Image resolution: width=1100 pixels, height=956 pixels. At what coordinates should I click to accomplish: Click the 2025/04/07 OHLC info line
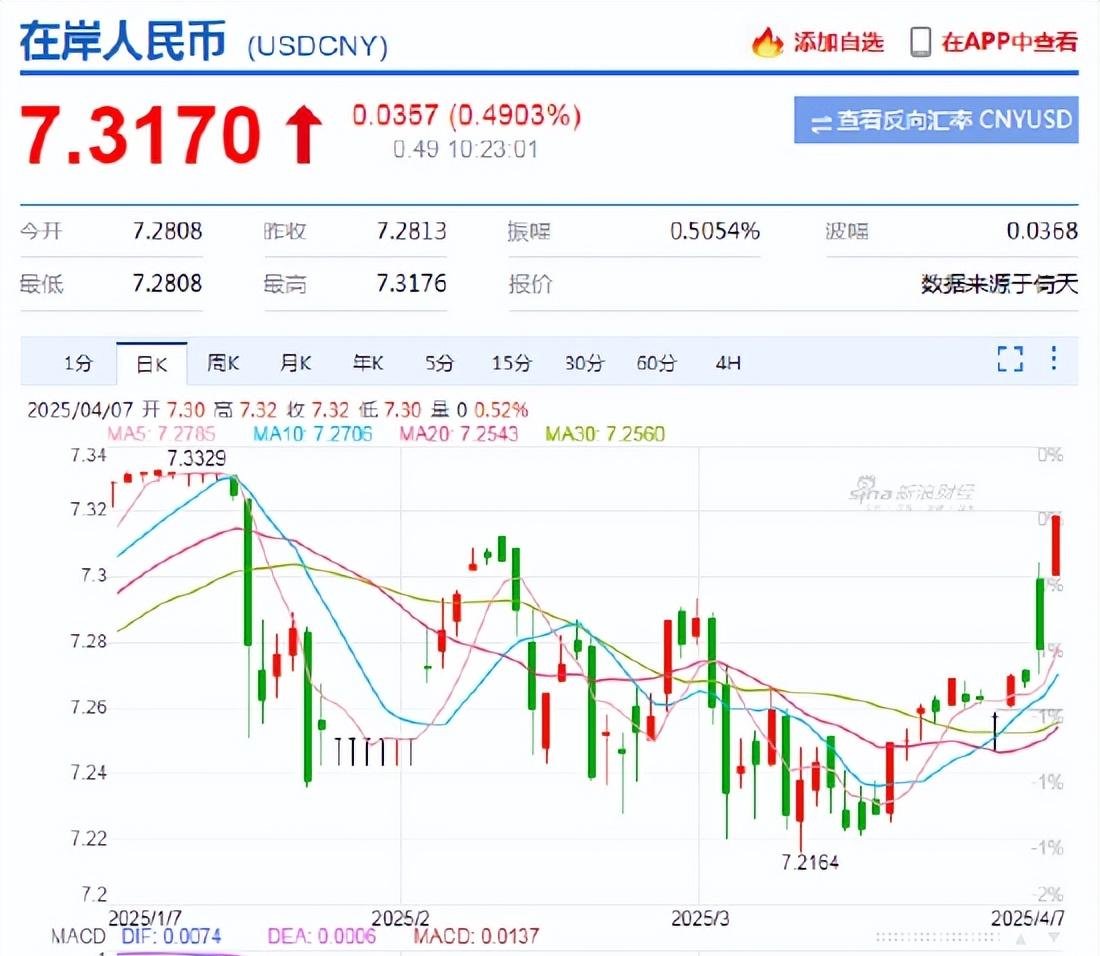tap(278, 410)
